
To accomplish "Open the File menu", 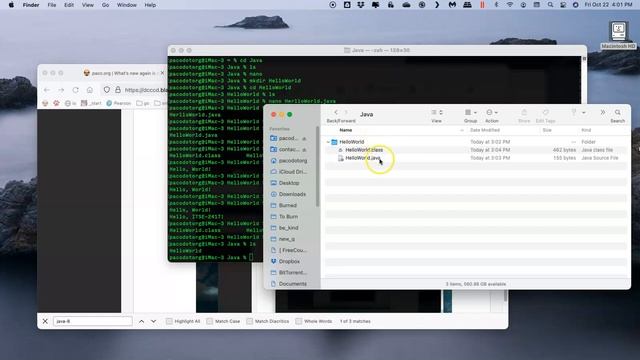I will tap(52, 5).
